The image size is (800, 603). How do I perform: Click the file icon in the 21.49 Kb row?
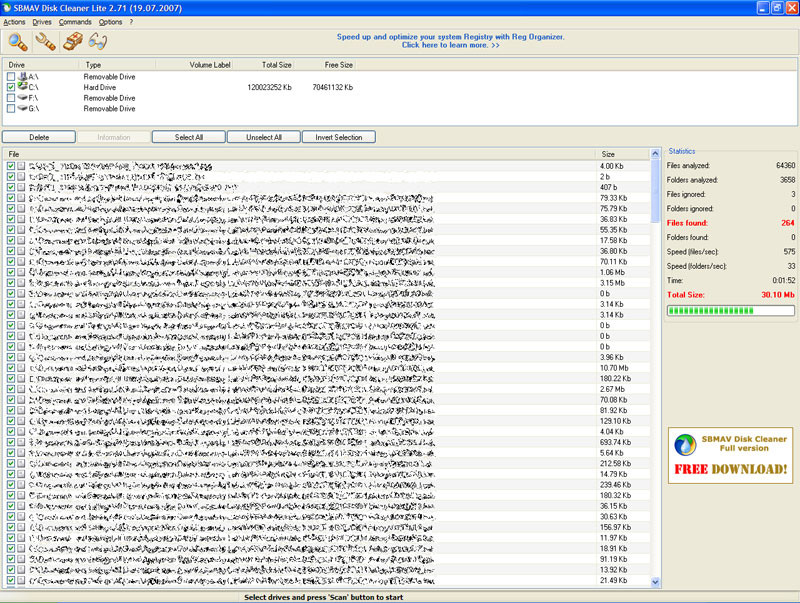coord(21,581)
